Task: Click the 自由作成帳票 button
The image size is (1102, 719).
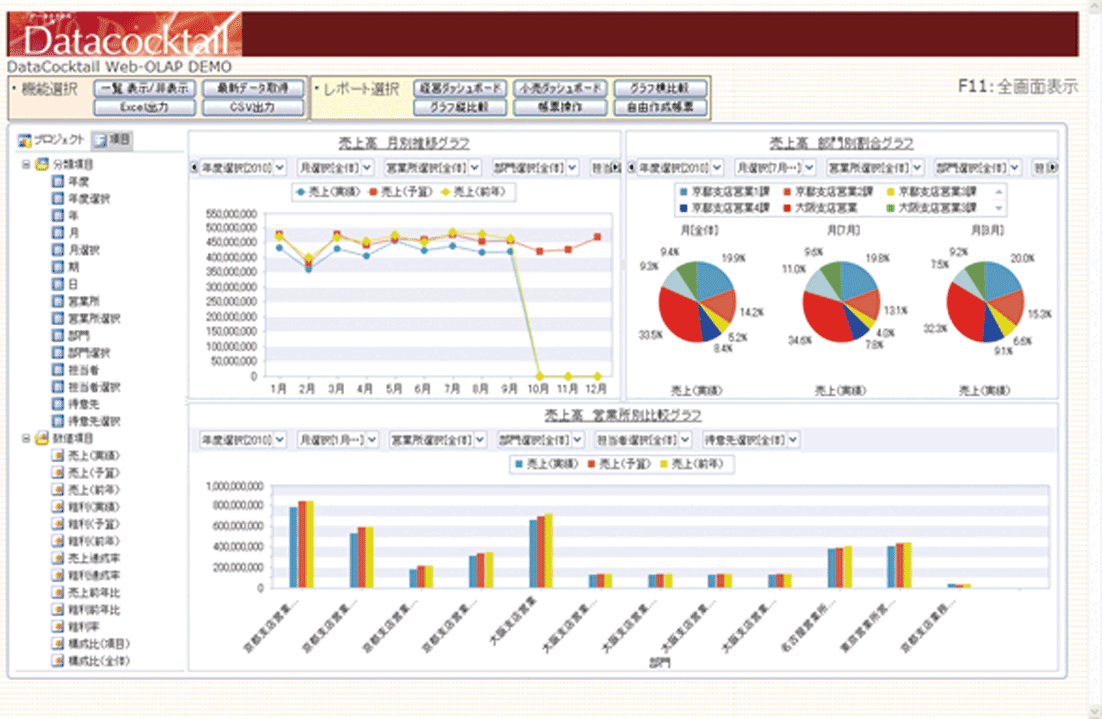Action: tap(660, 108)
